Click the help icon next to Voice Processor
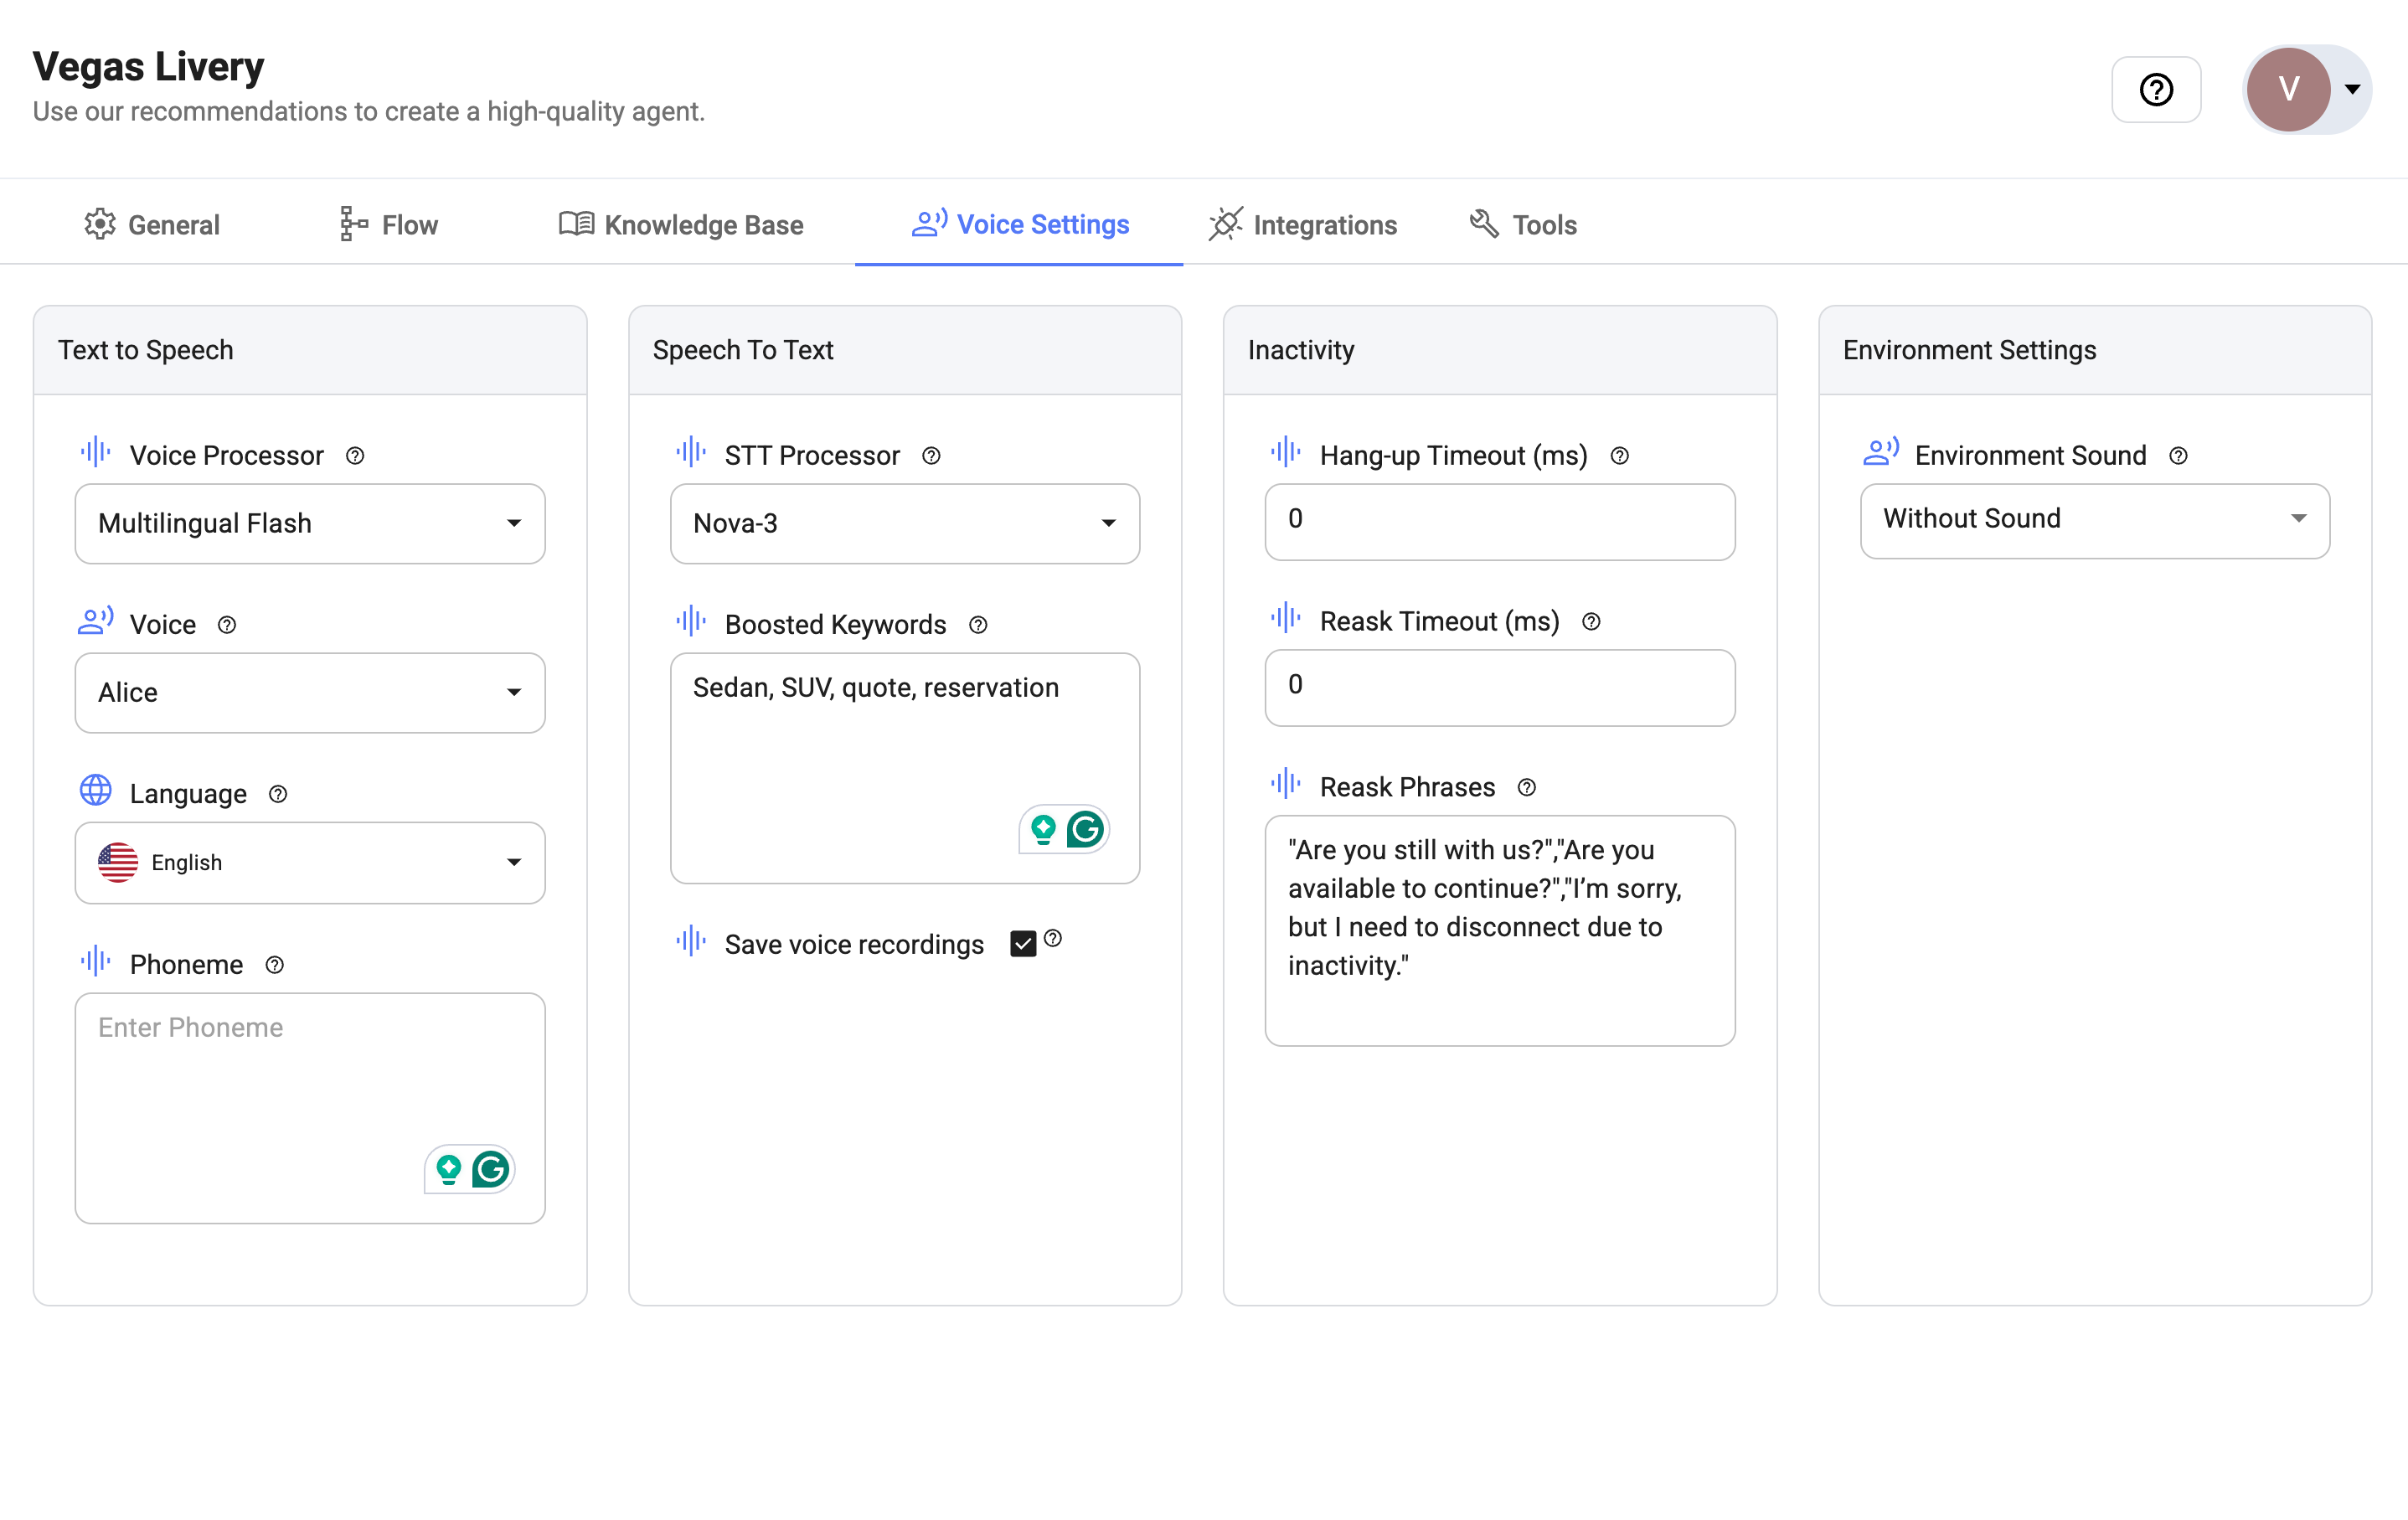The width and height of the screenshot is (2408, 1520). [355, 456]
